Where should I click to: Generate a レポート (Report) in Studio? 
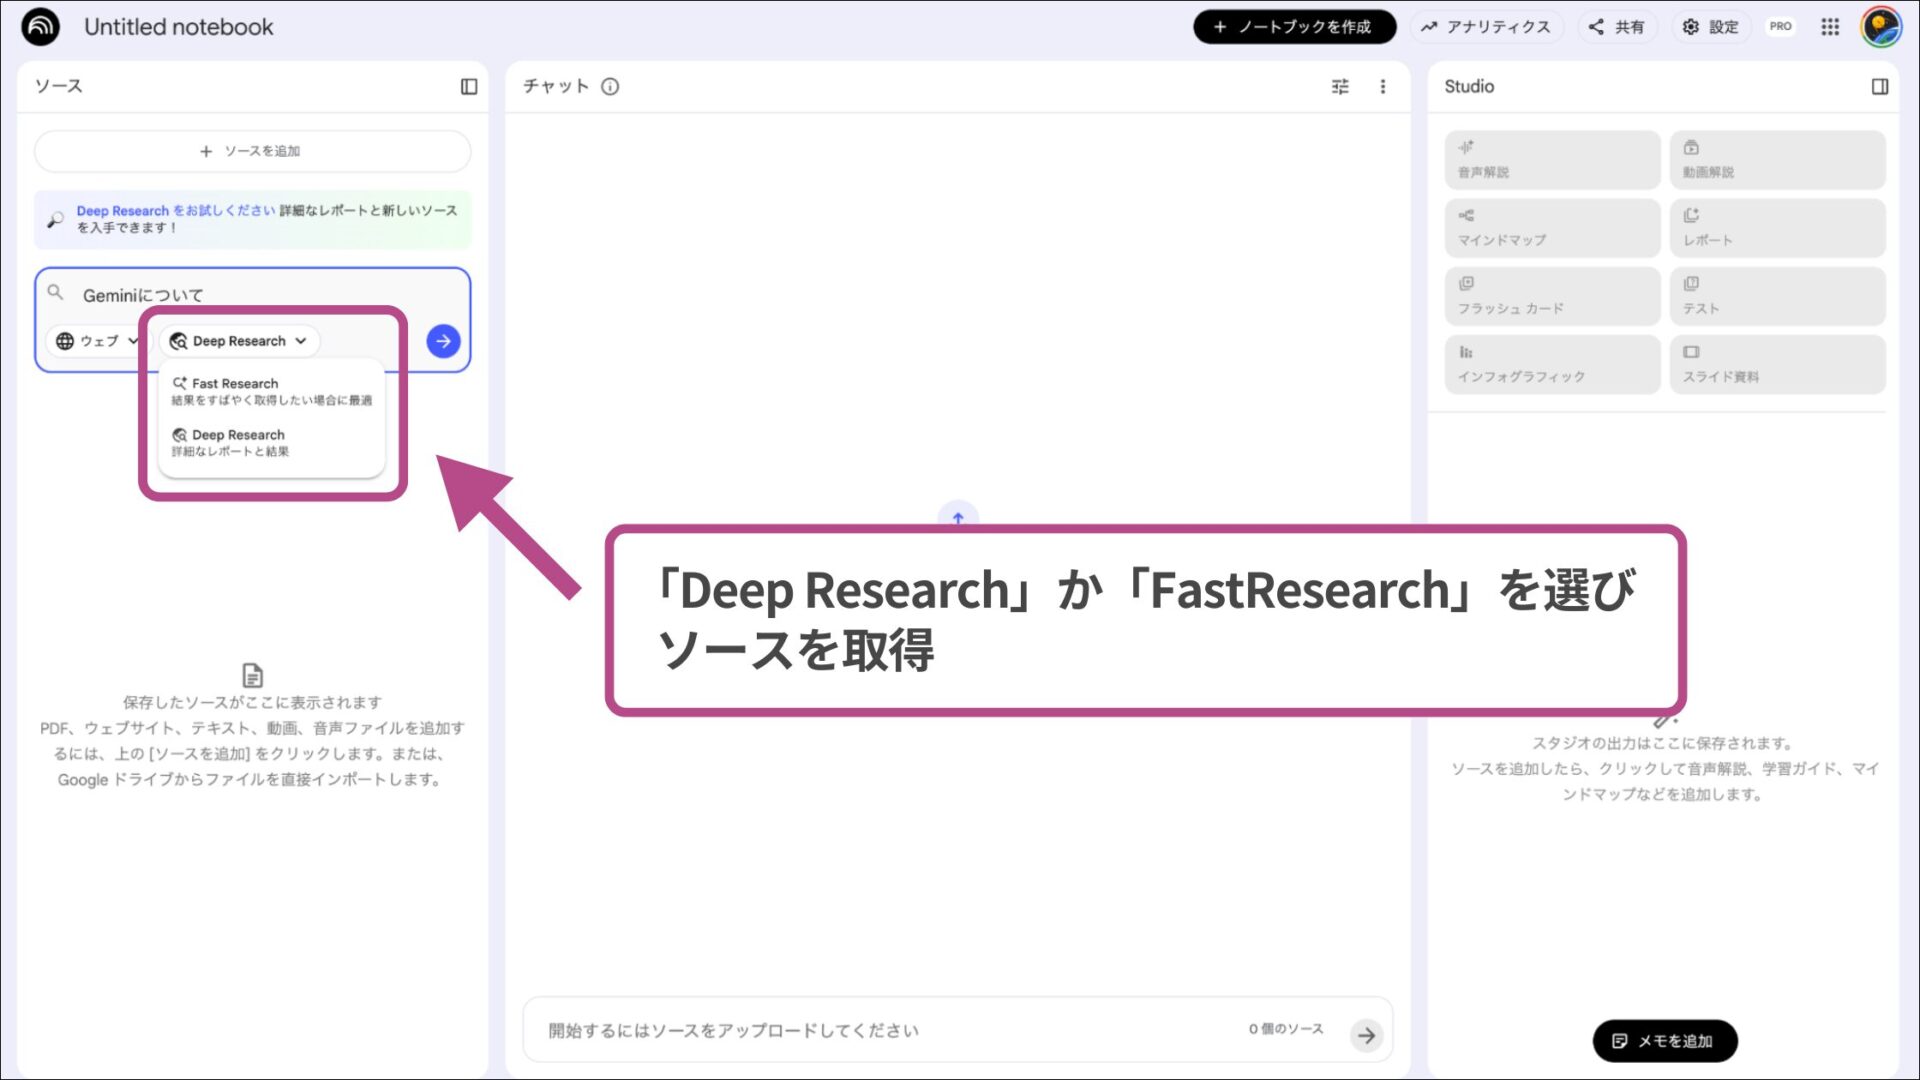[1777, 228]
